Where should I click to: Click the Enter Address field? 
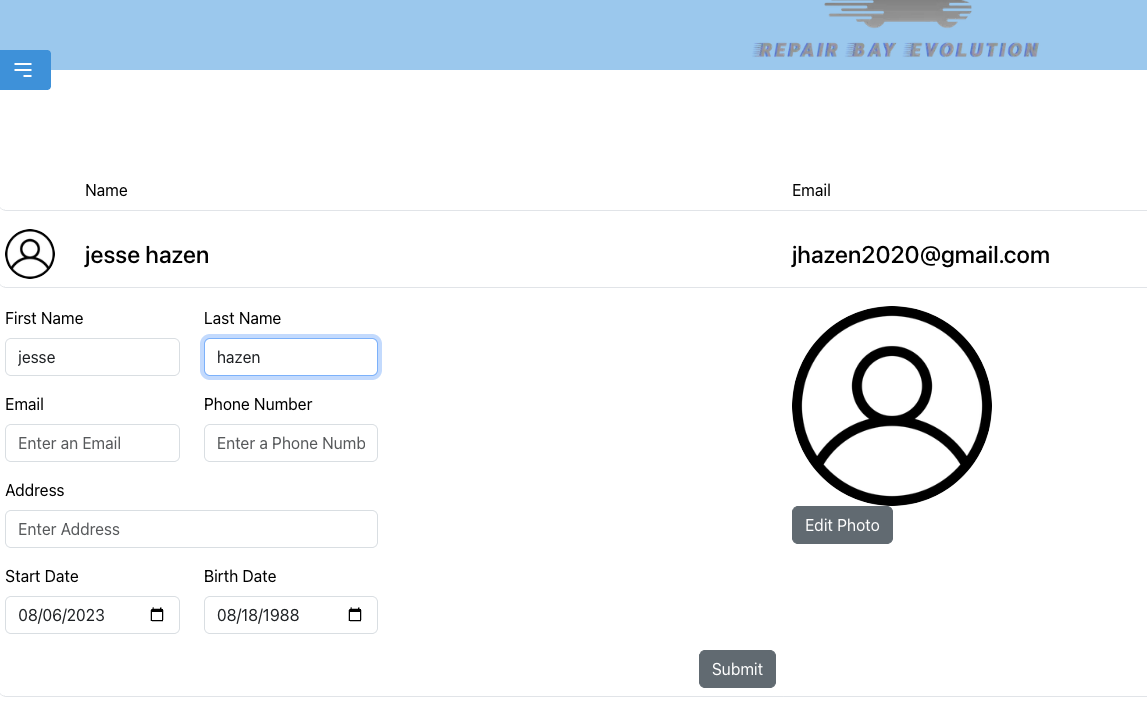point(191,529)
